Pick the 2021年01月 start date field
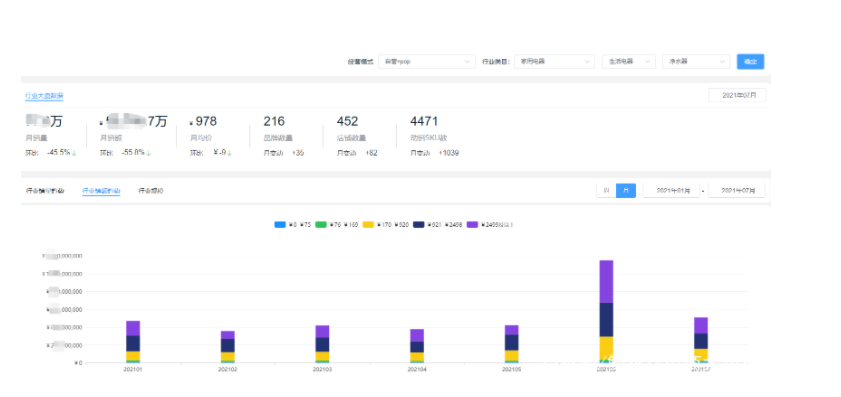The height and width of the screenshot is (397, 841). point(672,190)
